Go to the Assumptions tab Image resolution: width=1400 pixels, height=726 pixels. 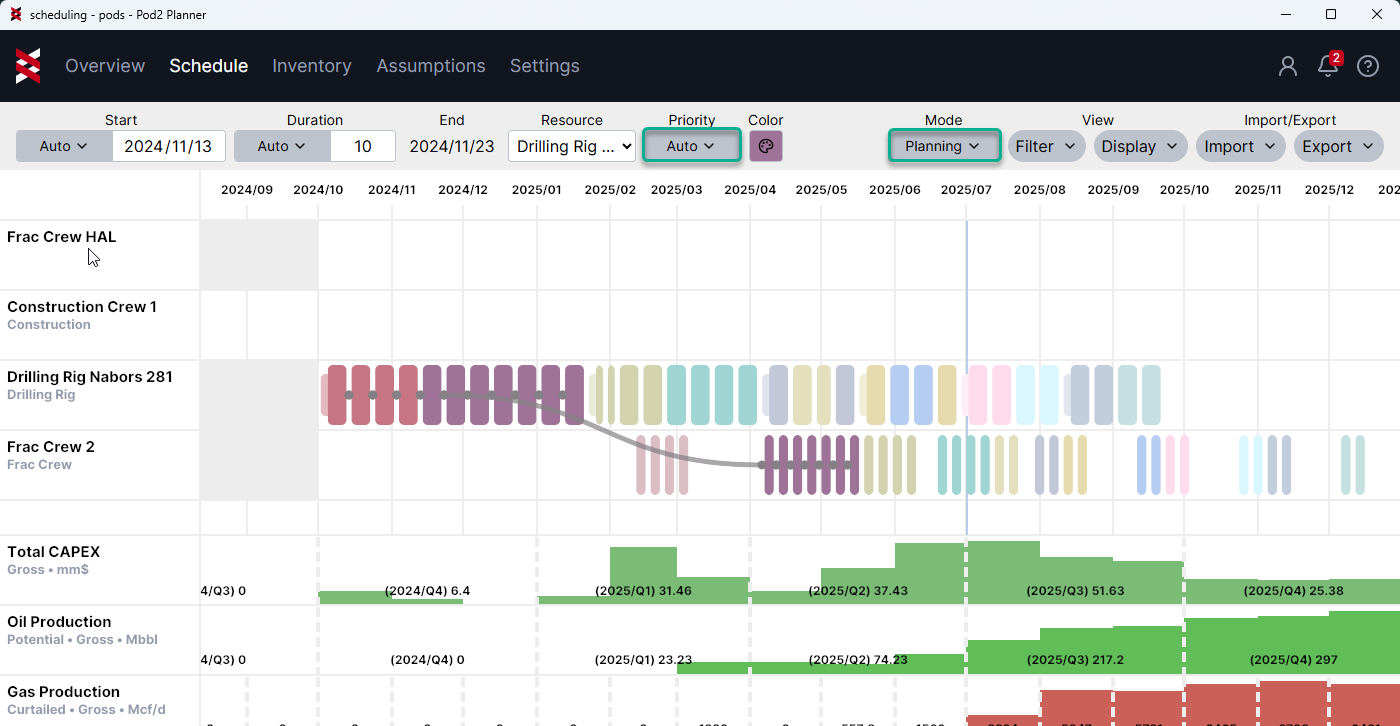coord(431,66)
